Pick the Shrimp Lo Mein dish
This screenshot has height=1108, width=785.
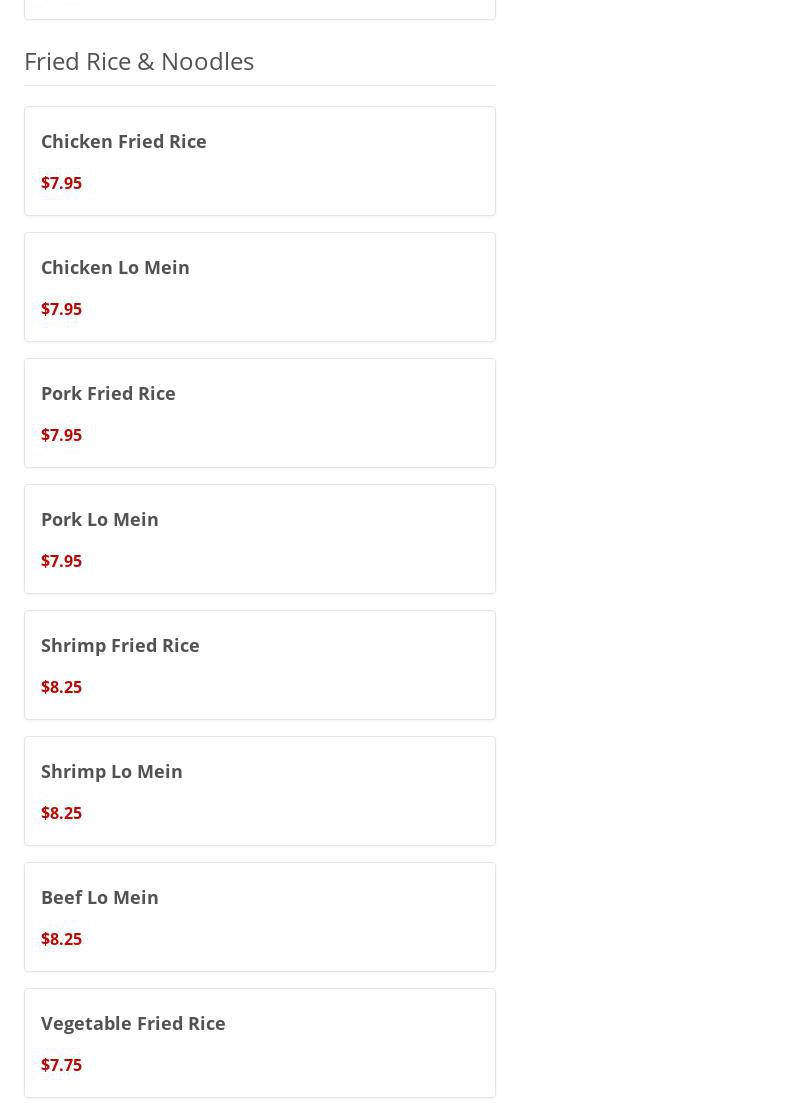(112, 771)
